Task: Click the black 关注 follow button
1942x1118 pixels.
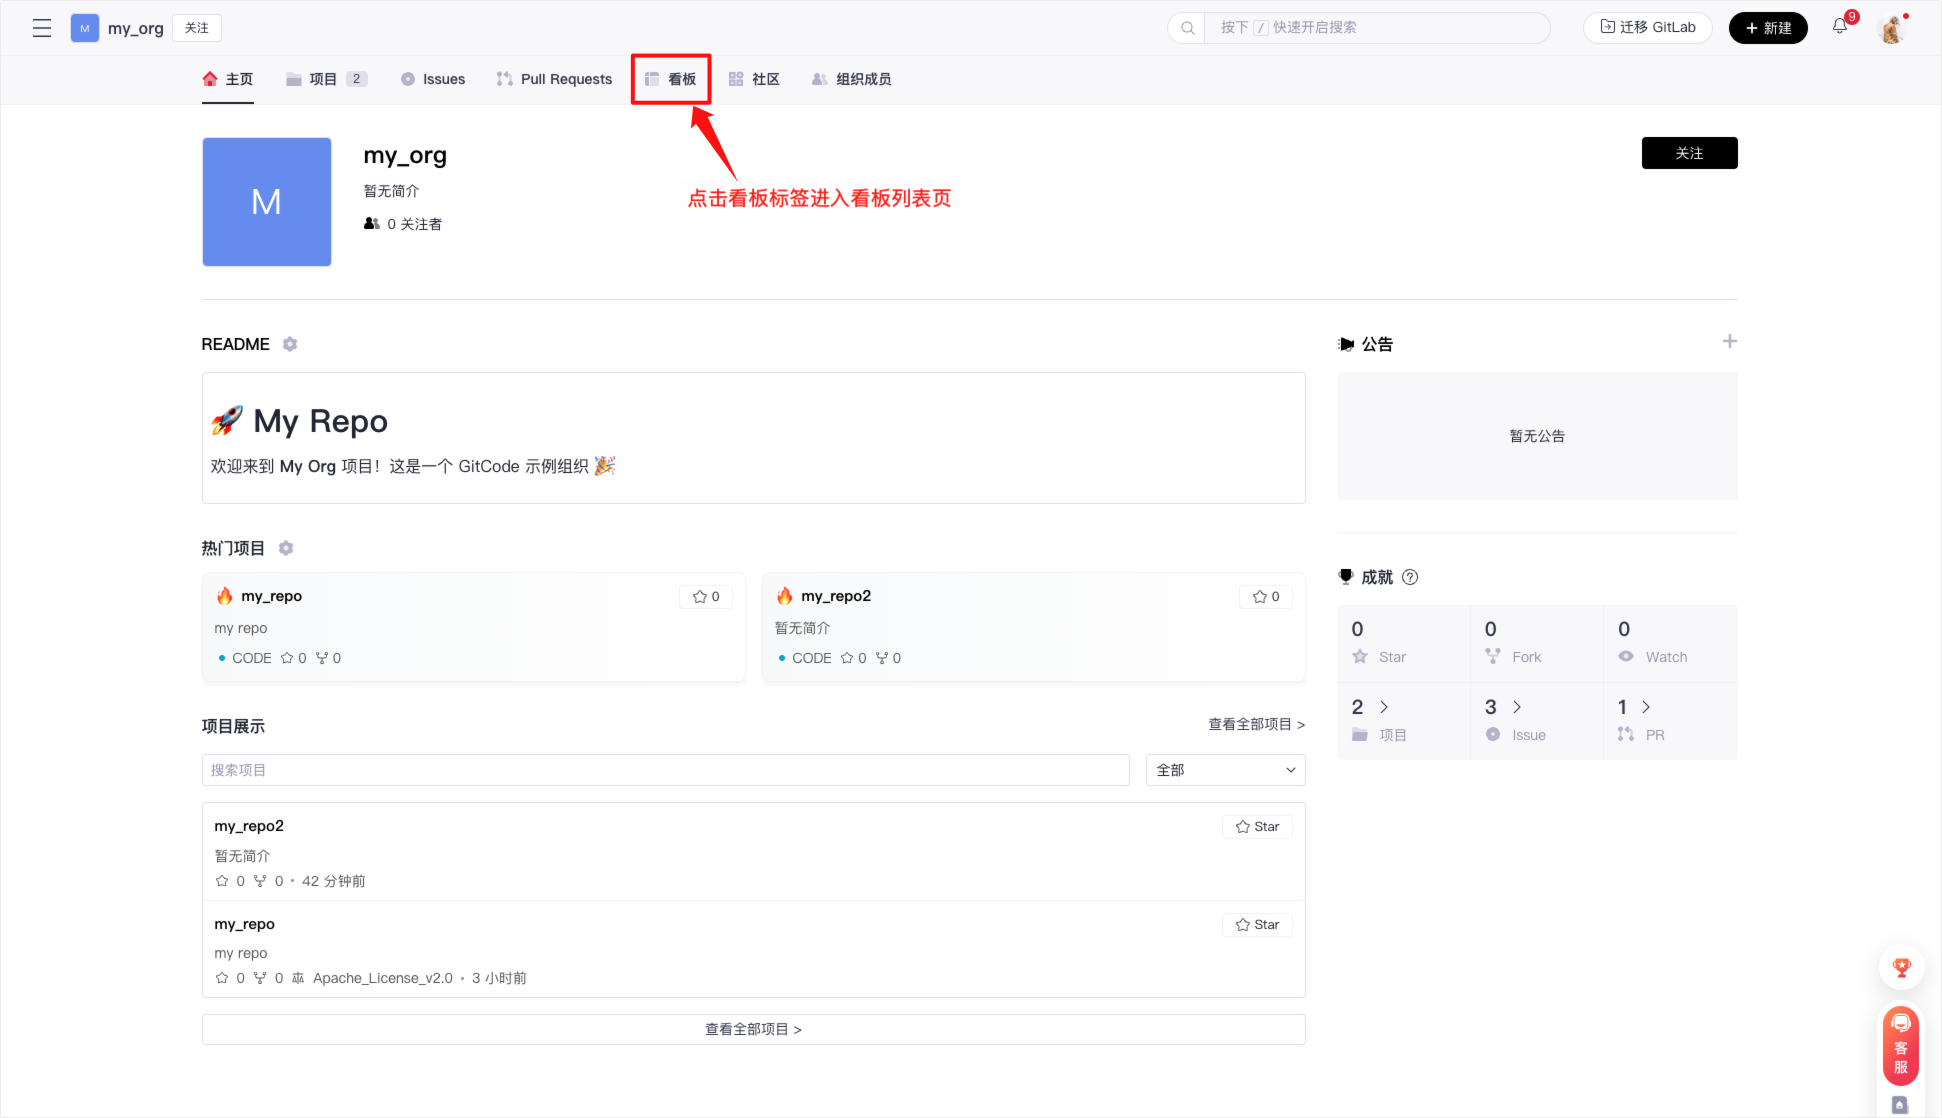Action: [1689, 153]
